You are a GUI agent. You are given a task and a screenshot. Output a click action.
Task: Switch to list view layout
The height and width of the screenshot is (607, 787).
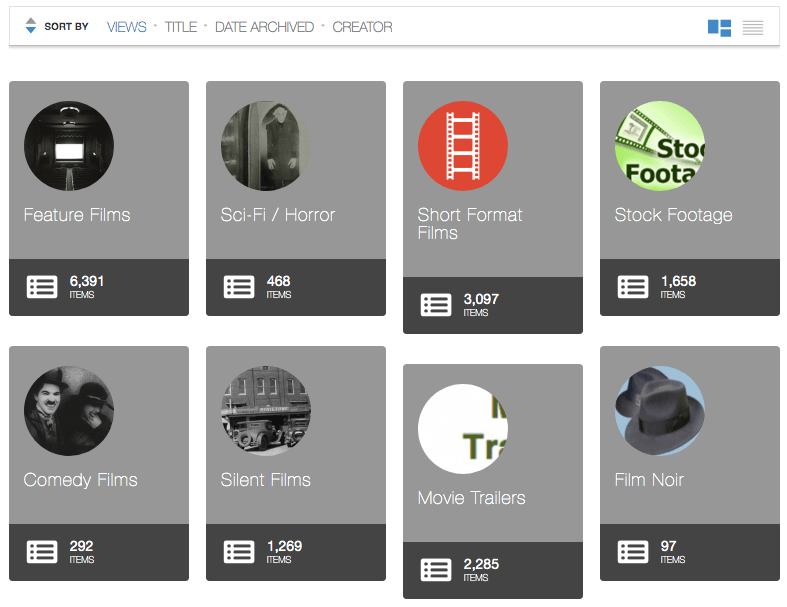coord(753,28)
